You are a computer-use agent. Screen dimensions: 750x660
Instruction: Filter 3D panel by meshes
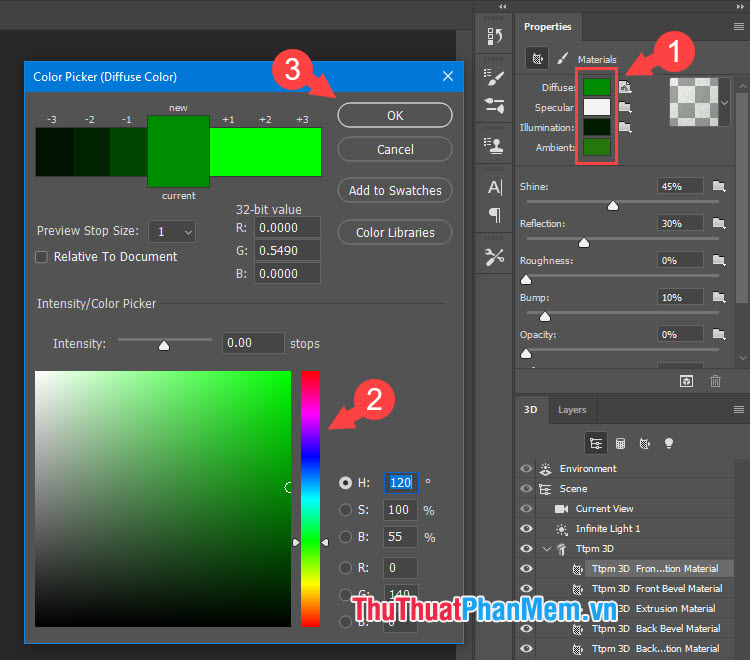620,443
